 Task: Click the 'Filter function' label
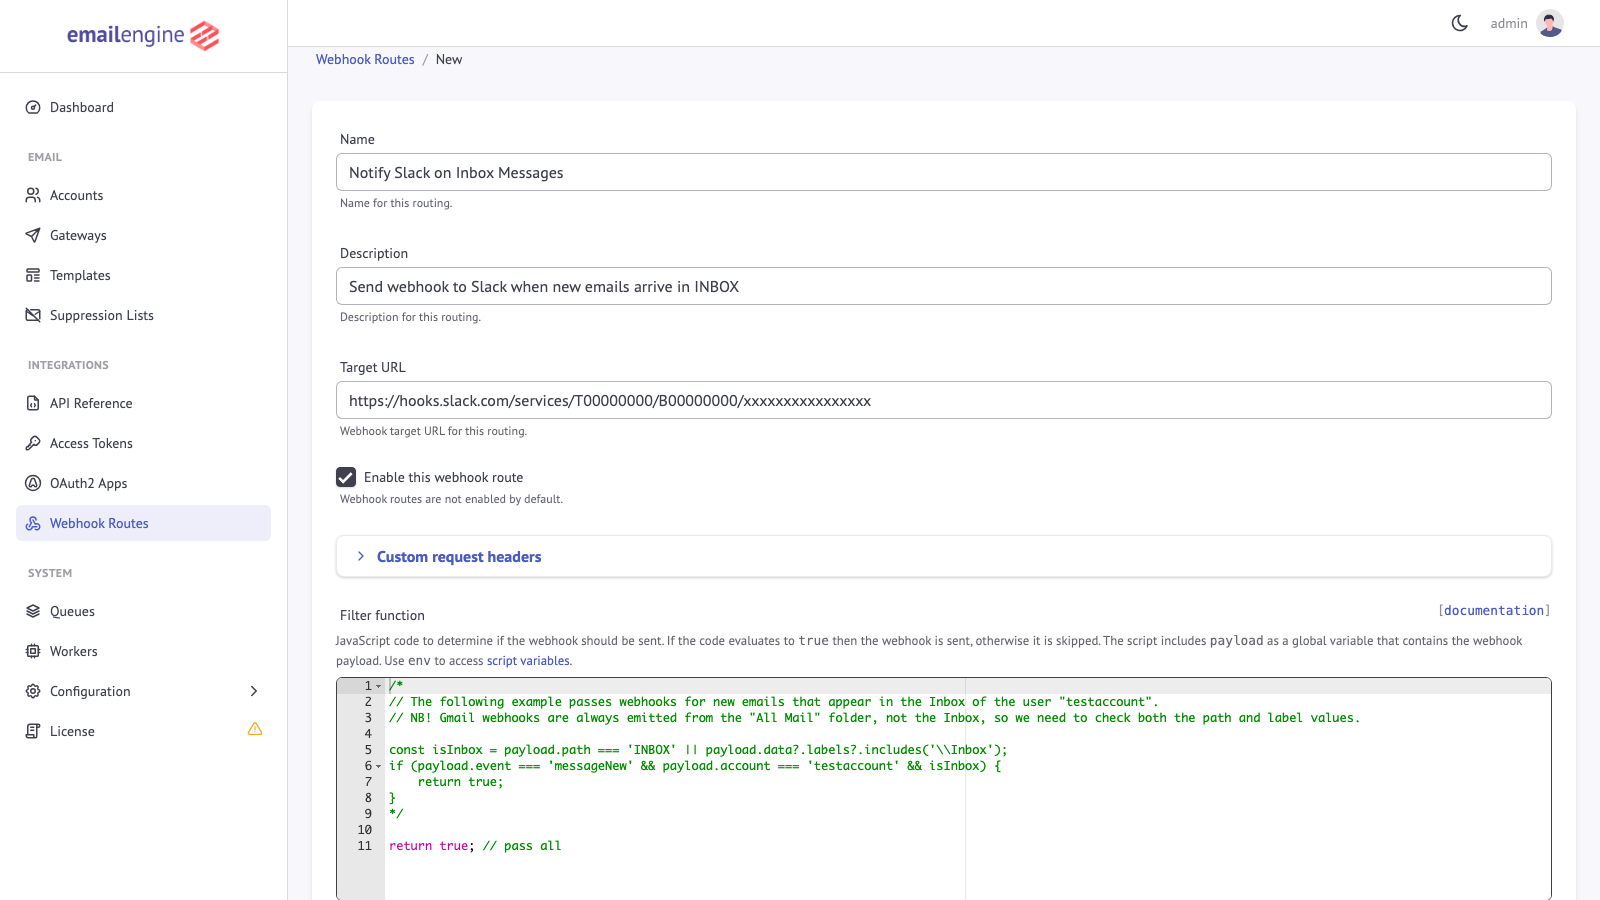[382, 615]
